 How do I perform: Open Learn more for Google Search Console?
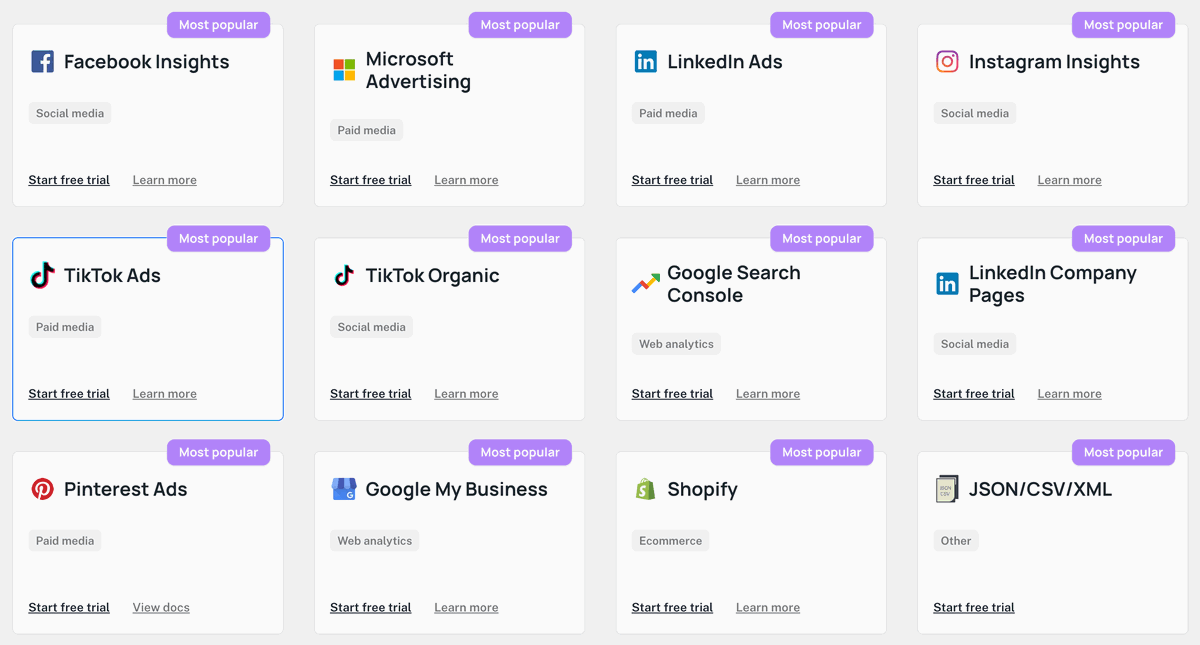pyautogui.click(x=767, y=393)
